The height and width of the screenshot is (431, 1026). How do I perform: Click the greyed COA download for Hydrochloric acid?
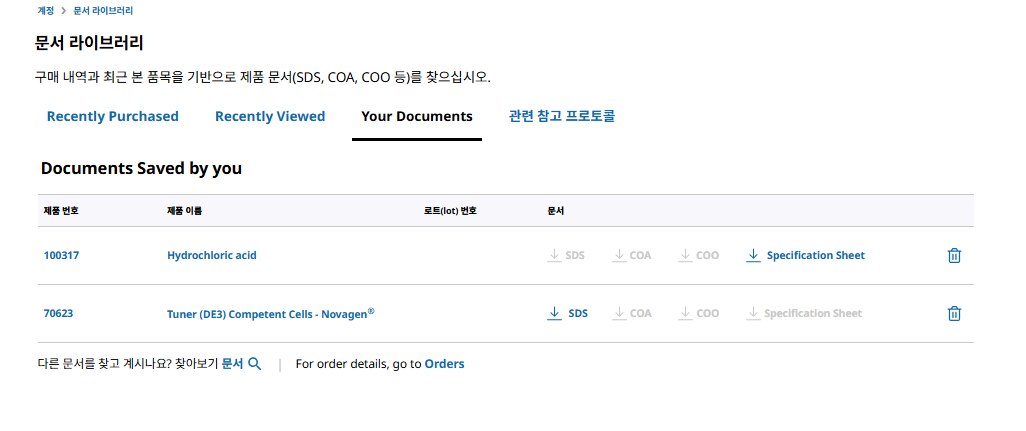[x=632, y=255]
